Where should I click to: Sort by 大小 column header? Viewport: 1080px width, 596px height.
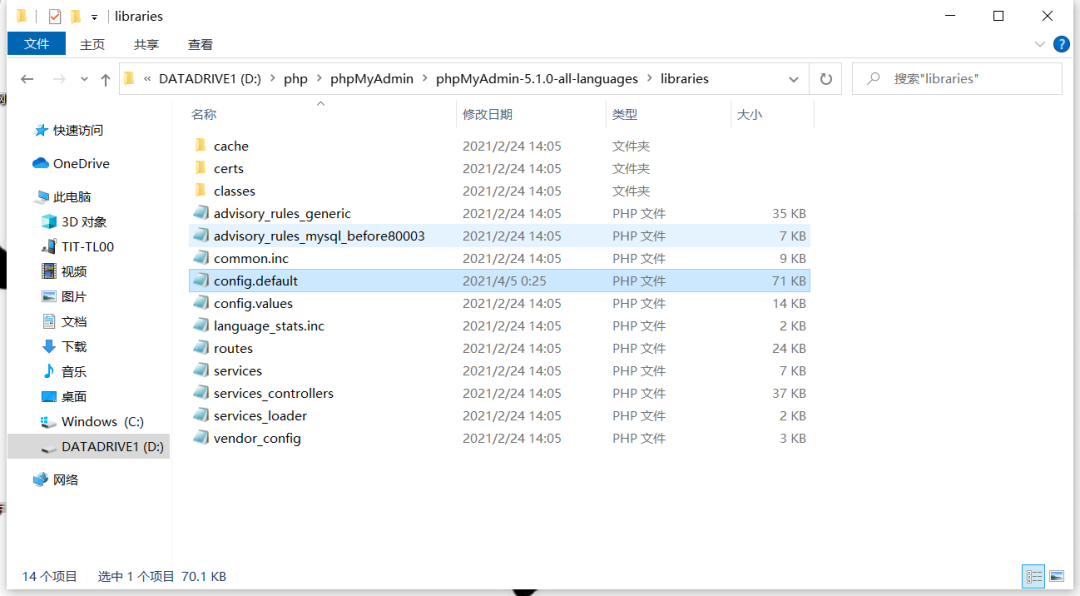[749, 114]
